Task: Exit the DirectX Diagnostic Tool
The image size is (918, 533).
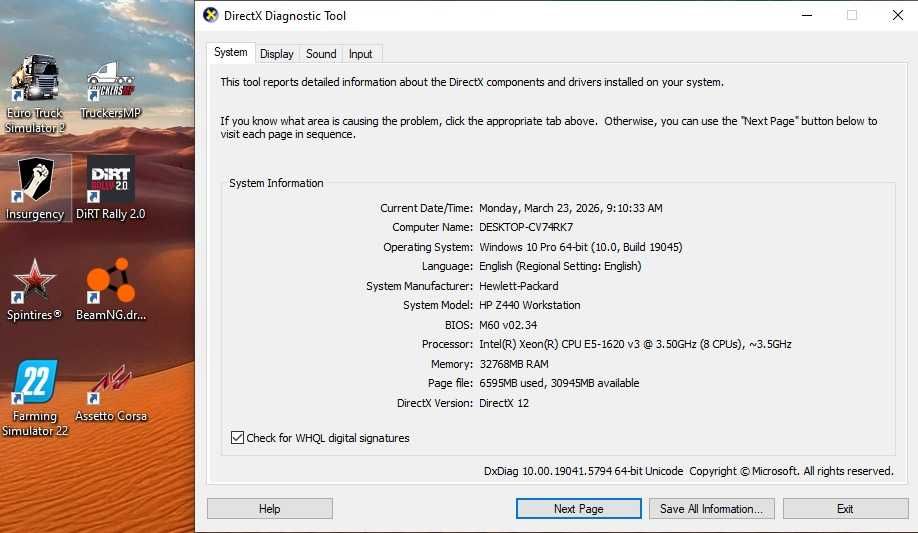Action: 845,508
